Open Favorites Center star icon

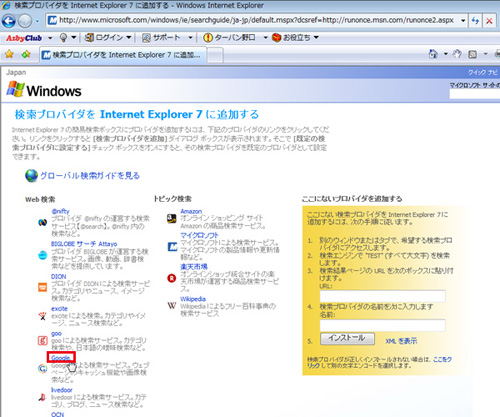pos(9,54)
